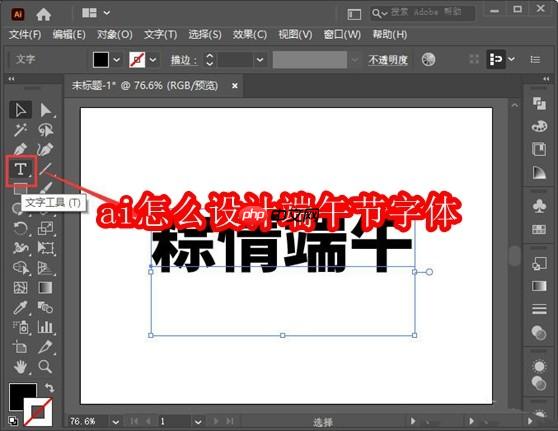Close the 未标题-1 document tab
The width and height of the screenshot is (558, 431).
(235, 86)
